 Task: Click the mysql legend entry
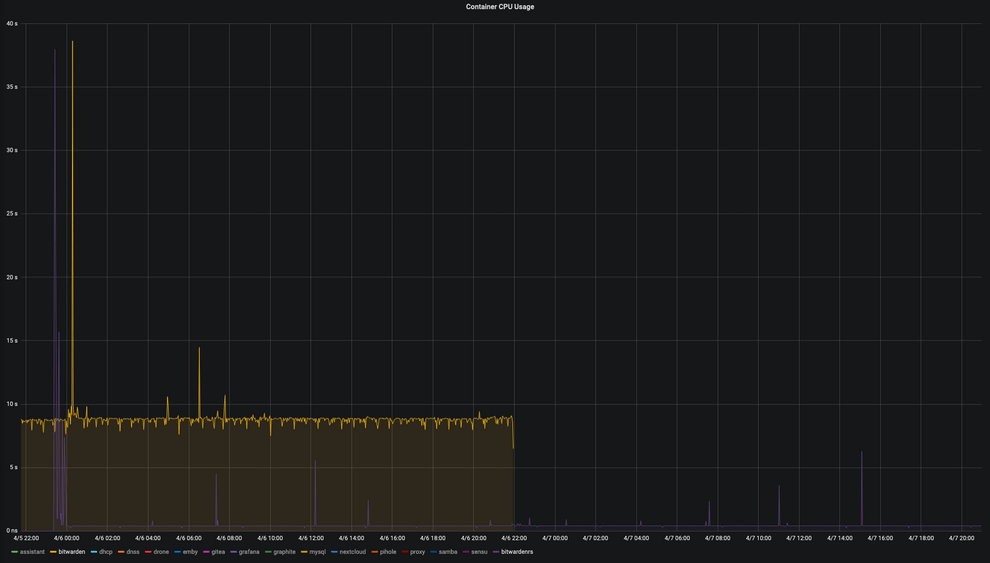click(x=317, y=552)
